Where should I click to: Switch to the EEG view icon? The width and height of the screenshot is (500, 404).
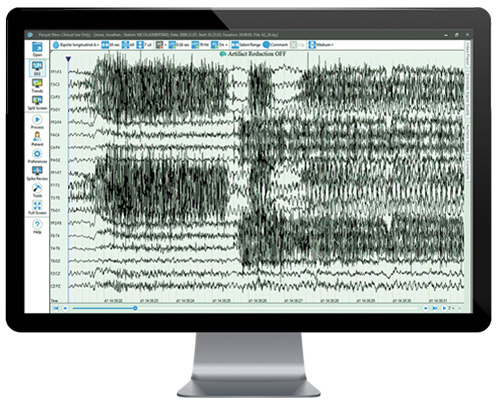point(37,68)
